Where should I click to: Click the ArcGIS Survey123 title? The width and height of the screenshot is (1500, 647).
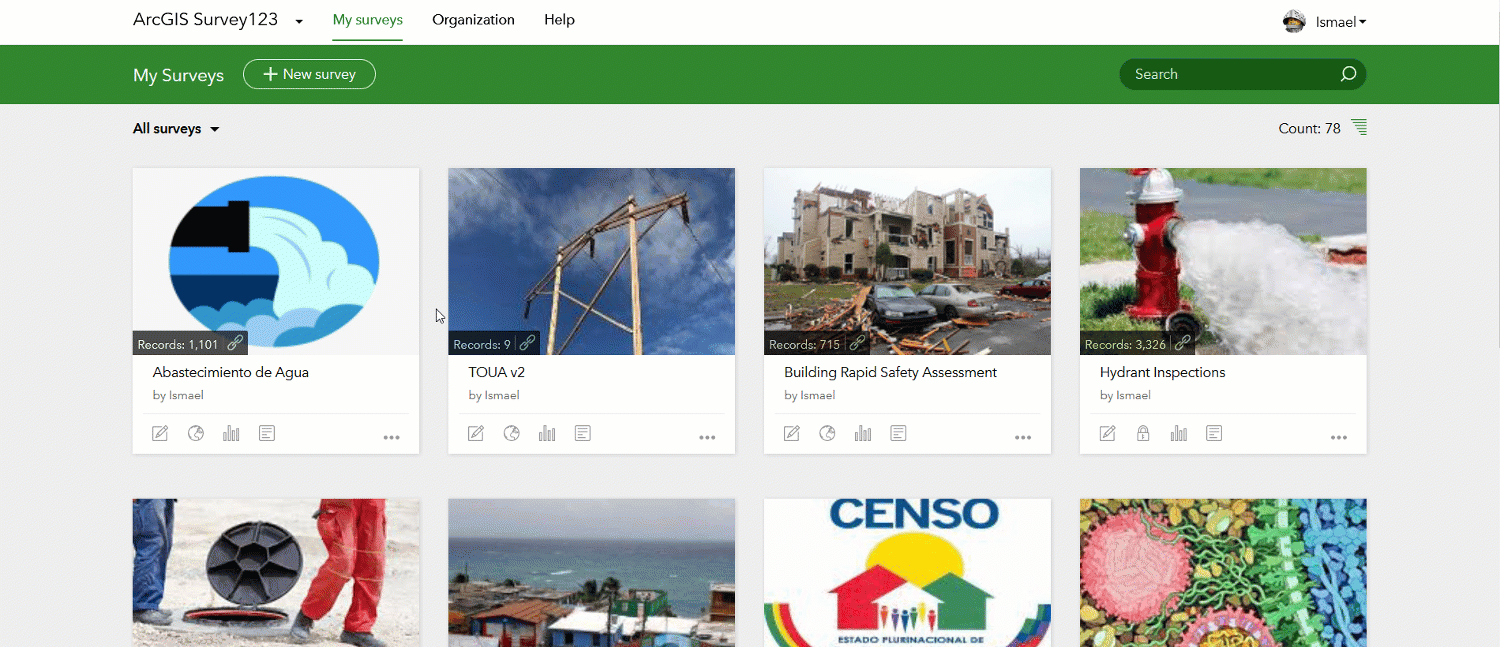(x=206, y=20)
